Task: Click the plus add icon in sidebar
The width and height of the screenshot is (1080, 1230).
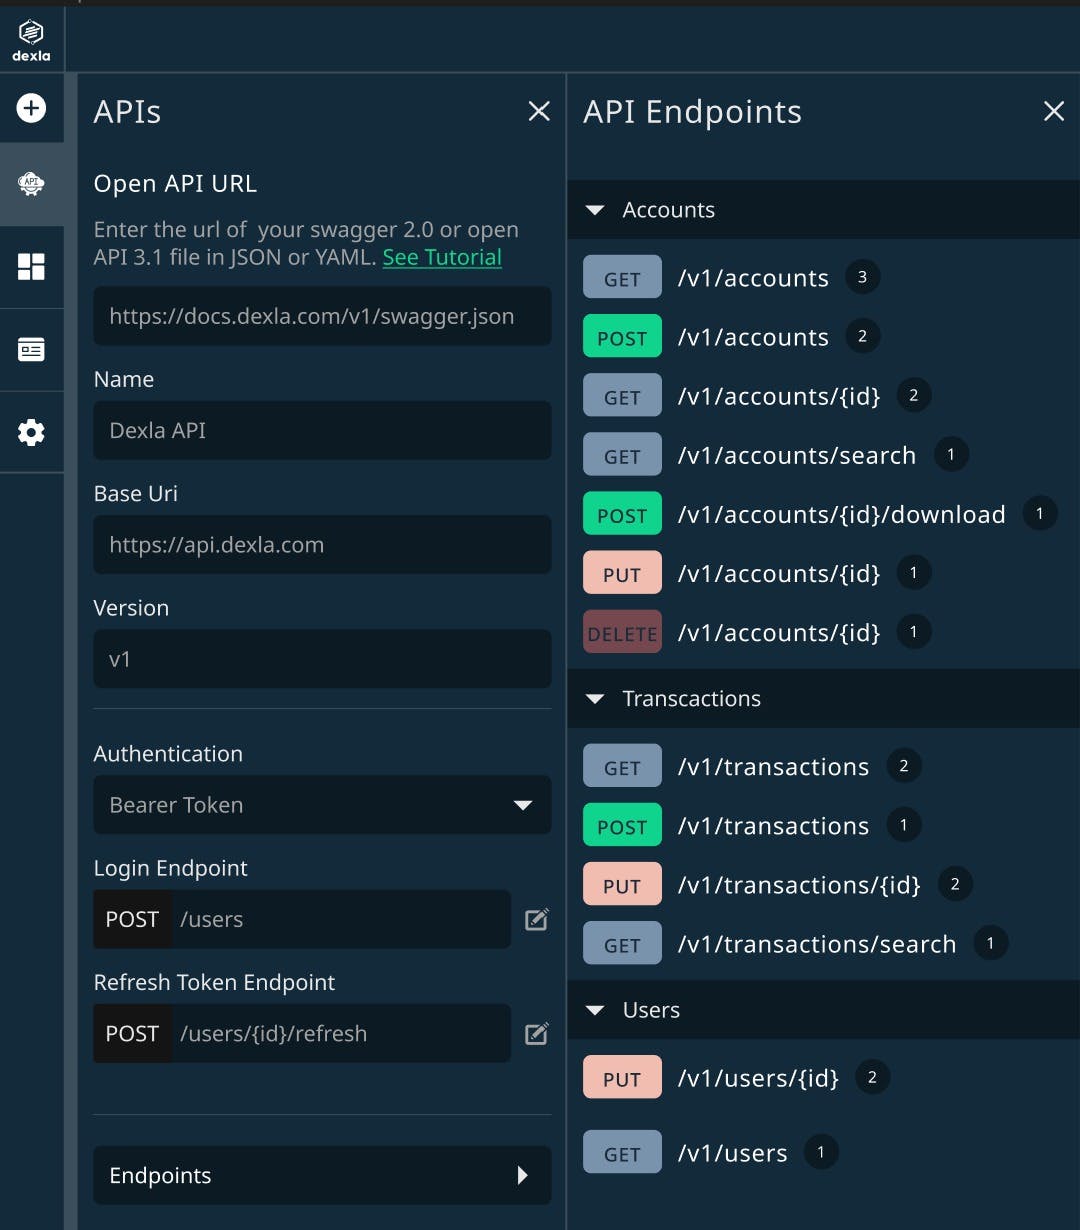Action: click(31, 107)
